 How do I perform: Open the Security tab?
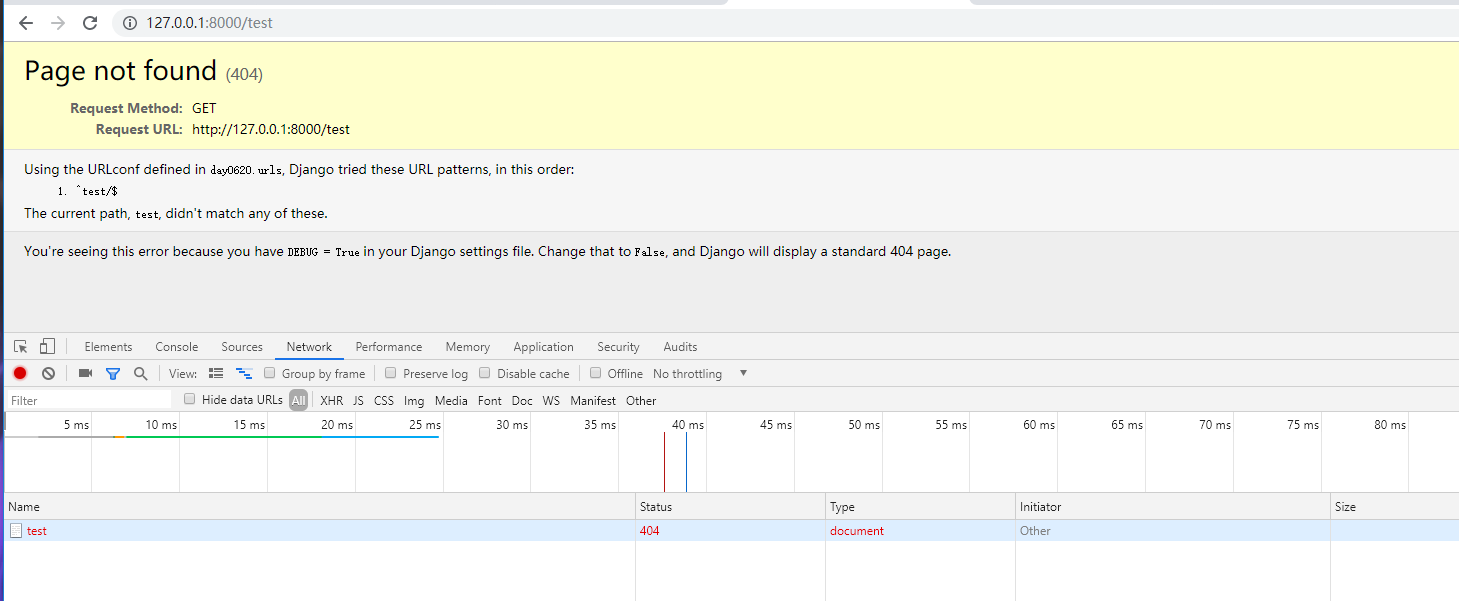click(x=618, y=347)
